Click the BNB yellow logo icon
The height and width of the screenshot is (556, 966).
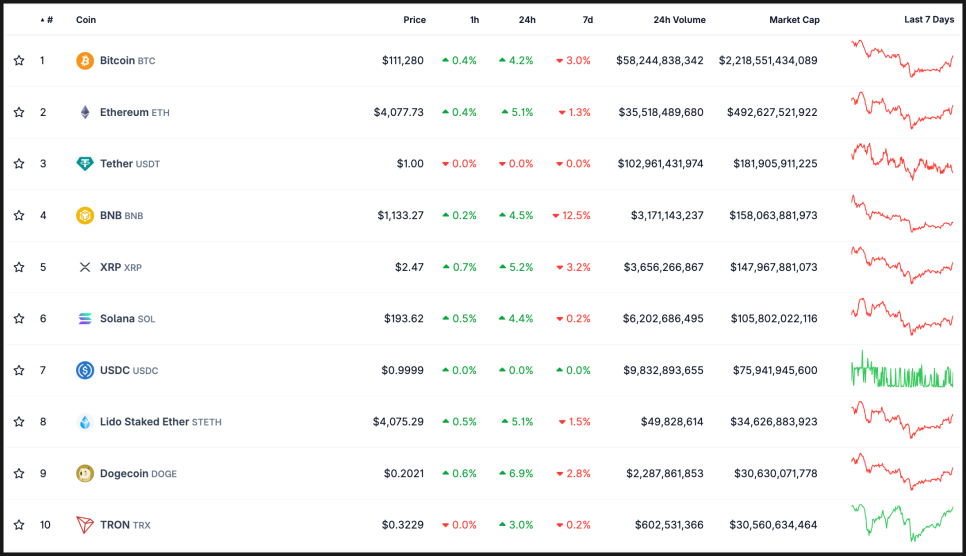pos(85,215)
